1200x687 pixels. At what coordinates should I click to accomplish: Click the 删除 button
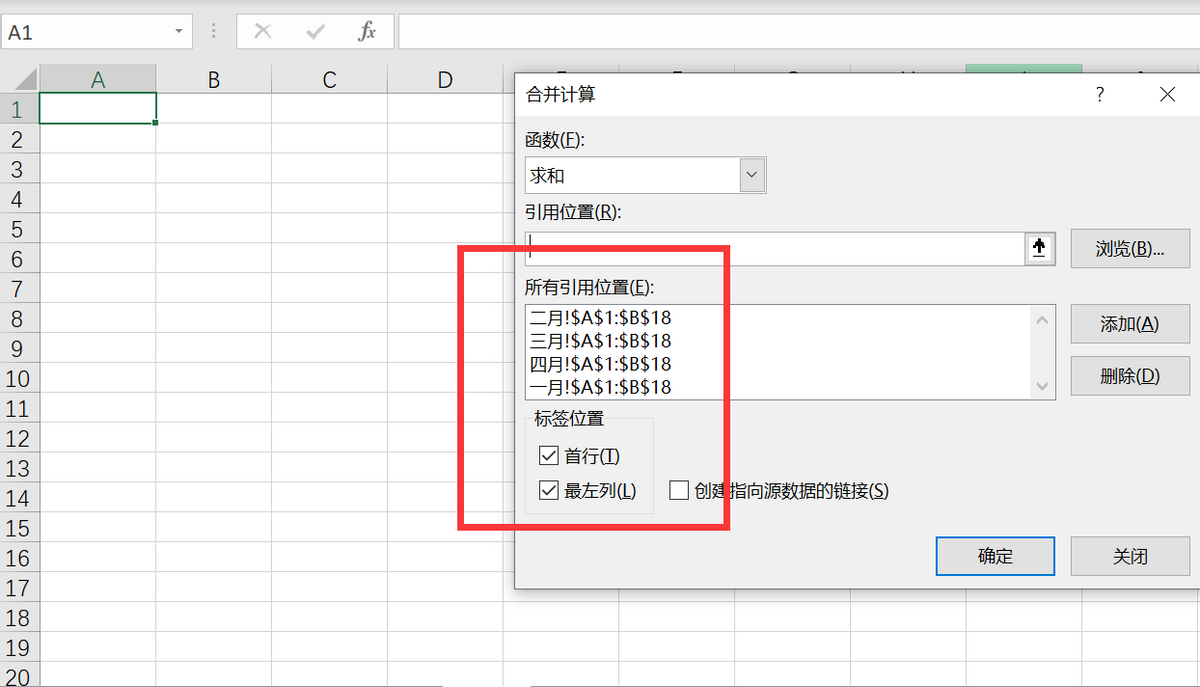(x=1130, y=376)
